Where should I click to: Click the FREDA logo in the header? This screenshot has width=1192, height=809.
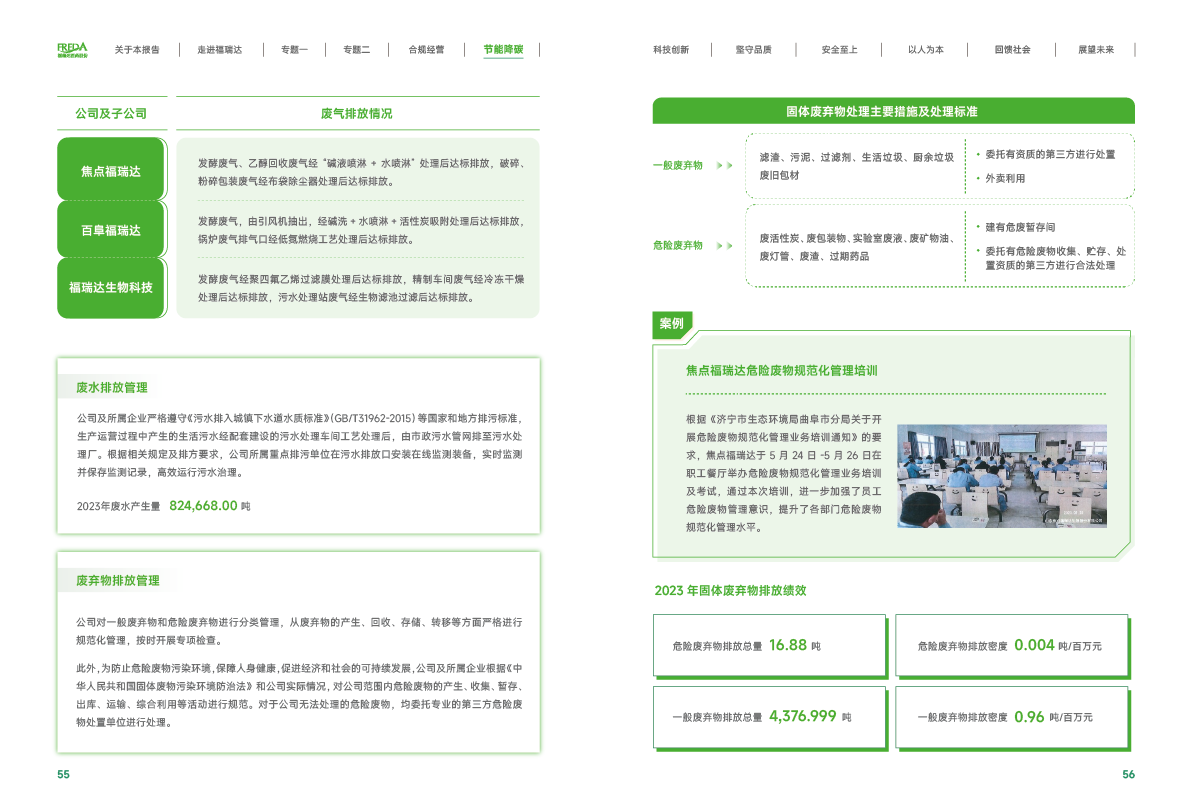point(72,49)
